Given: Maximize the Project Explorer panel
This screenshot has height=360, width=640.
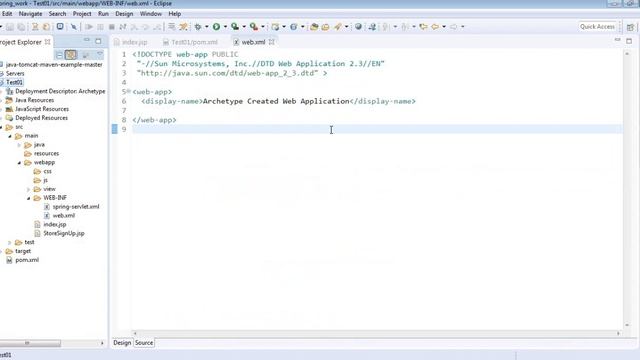Looking at the screenshot, I should 98,41.
